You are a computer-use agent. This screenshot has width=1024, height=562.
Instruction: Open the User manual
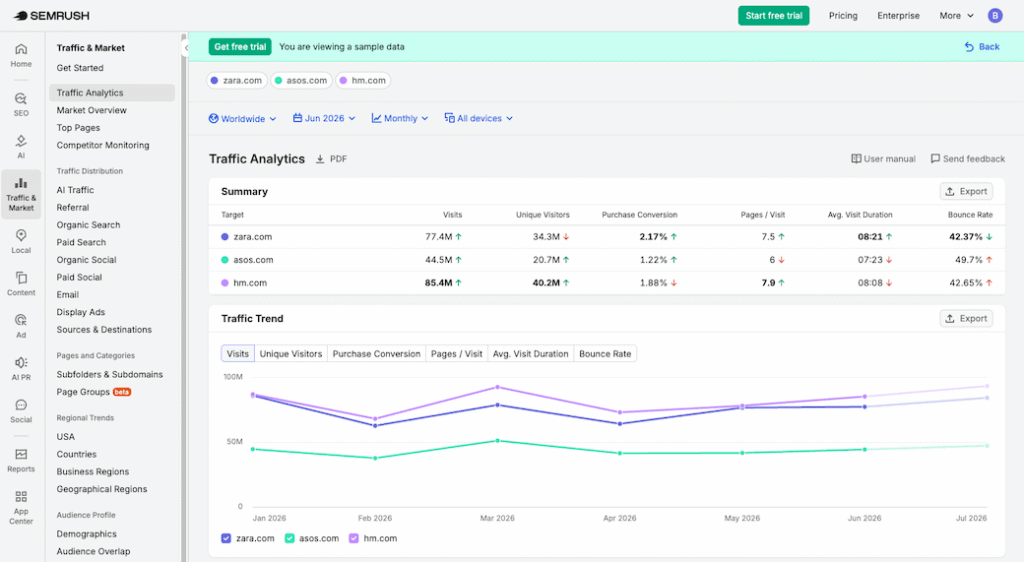[x=883, y=159]
